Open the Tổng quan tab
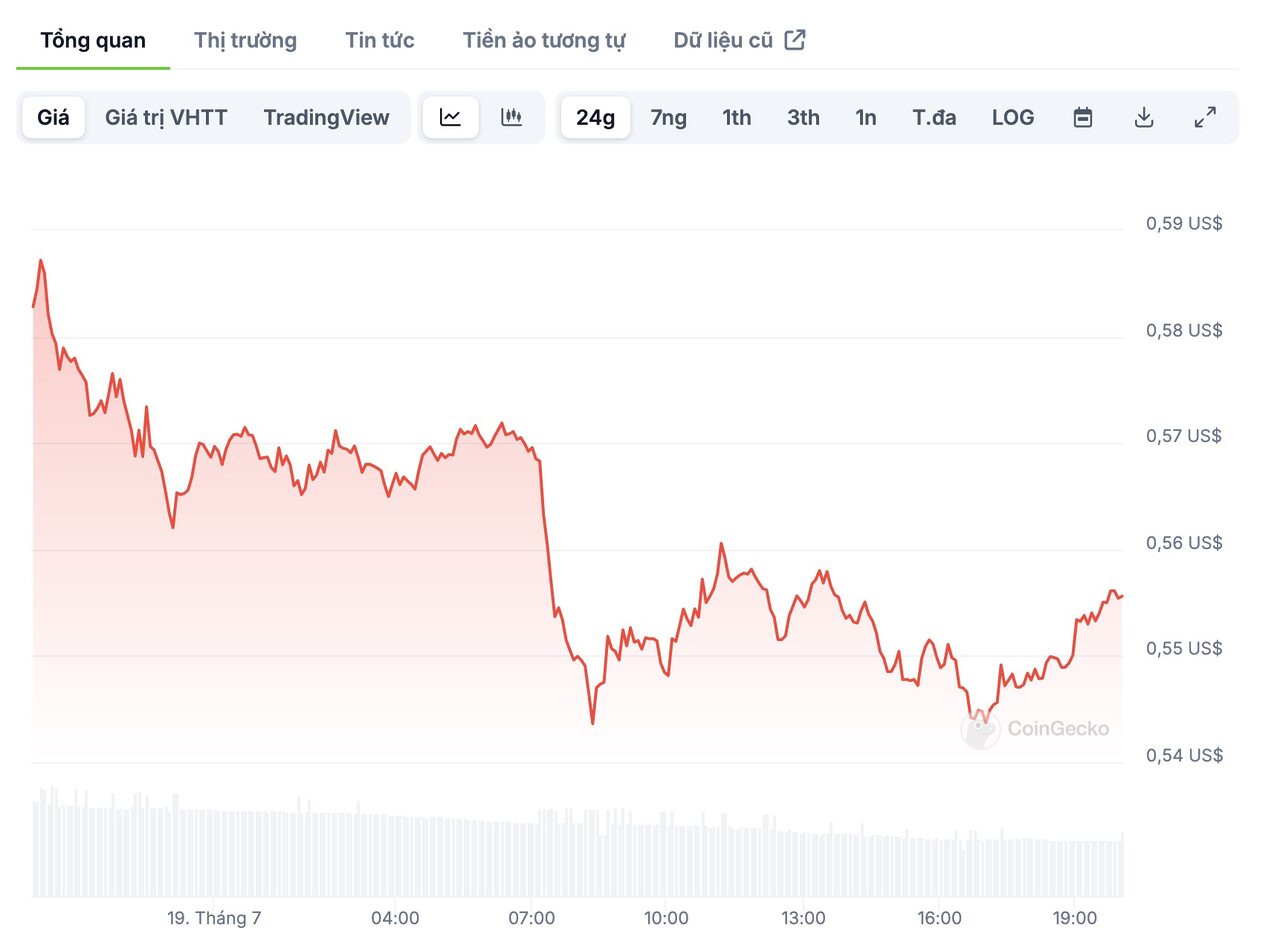This screenshot has height=951, width=1280. (93, 41)
